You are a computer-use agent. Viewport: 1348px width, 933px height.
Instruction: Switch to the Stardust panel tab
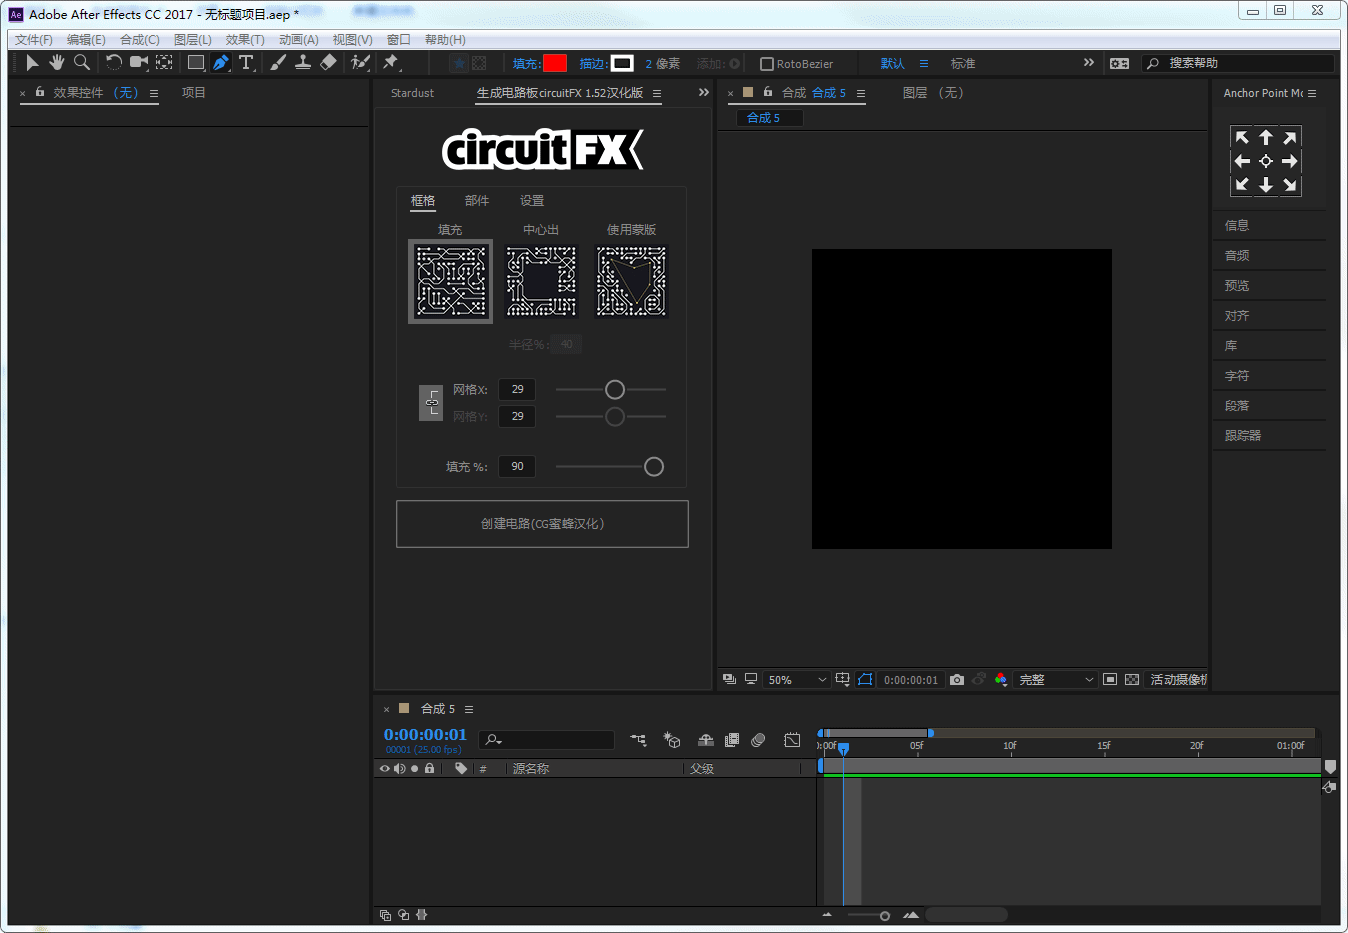point(412,93)
